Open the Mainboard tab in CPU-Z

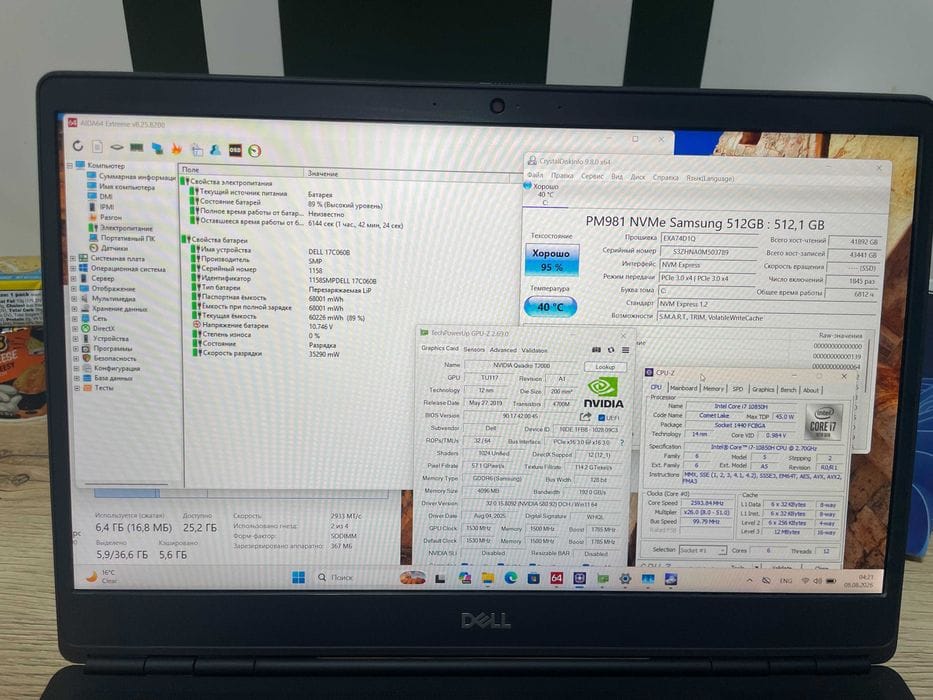pos(683,388)
